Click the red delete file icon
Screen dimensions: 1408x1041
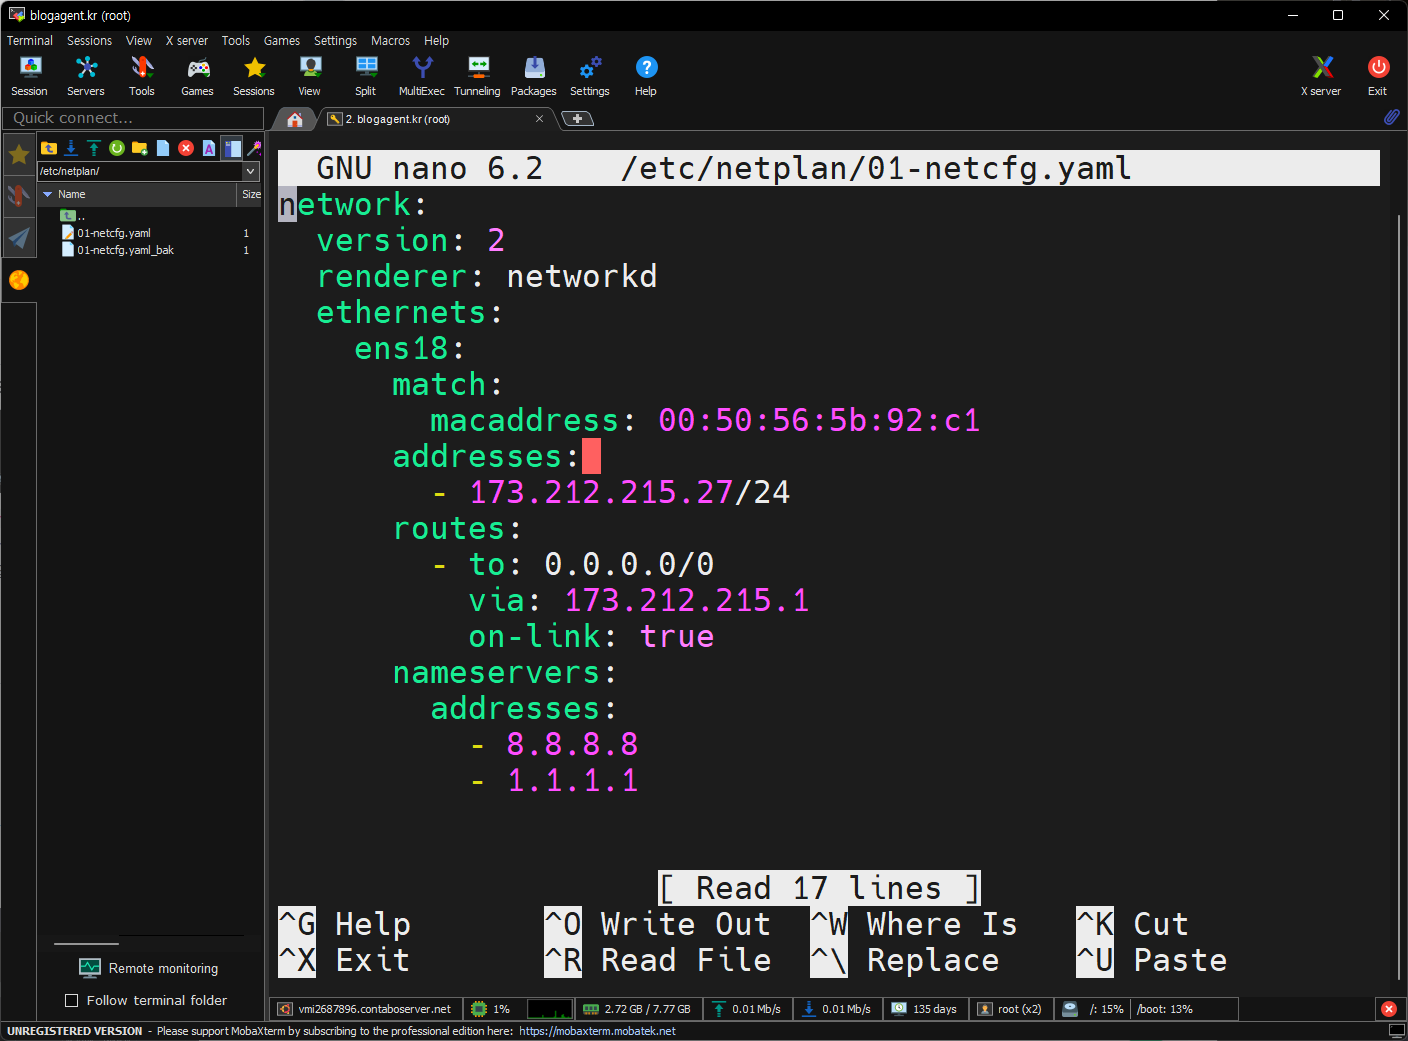[186, 148]
